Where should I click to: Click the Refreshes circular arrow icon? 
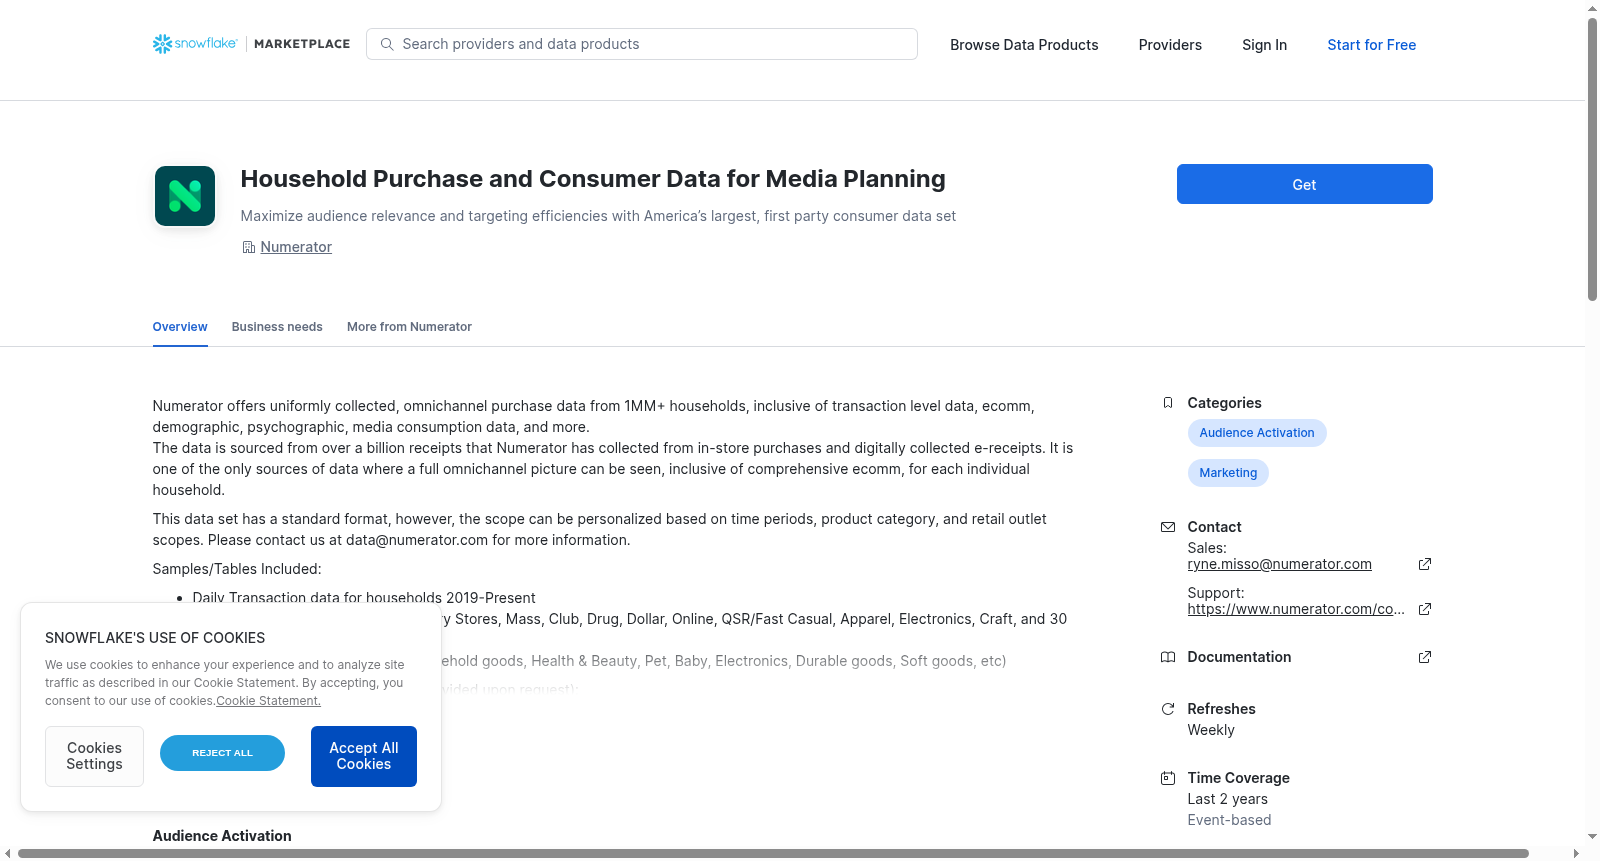coord(1167,709)
